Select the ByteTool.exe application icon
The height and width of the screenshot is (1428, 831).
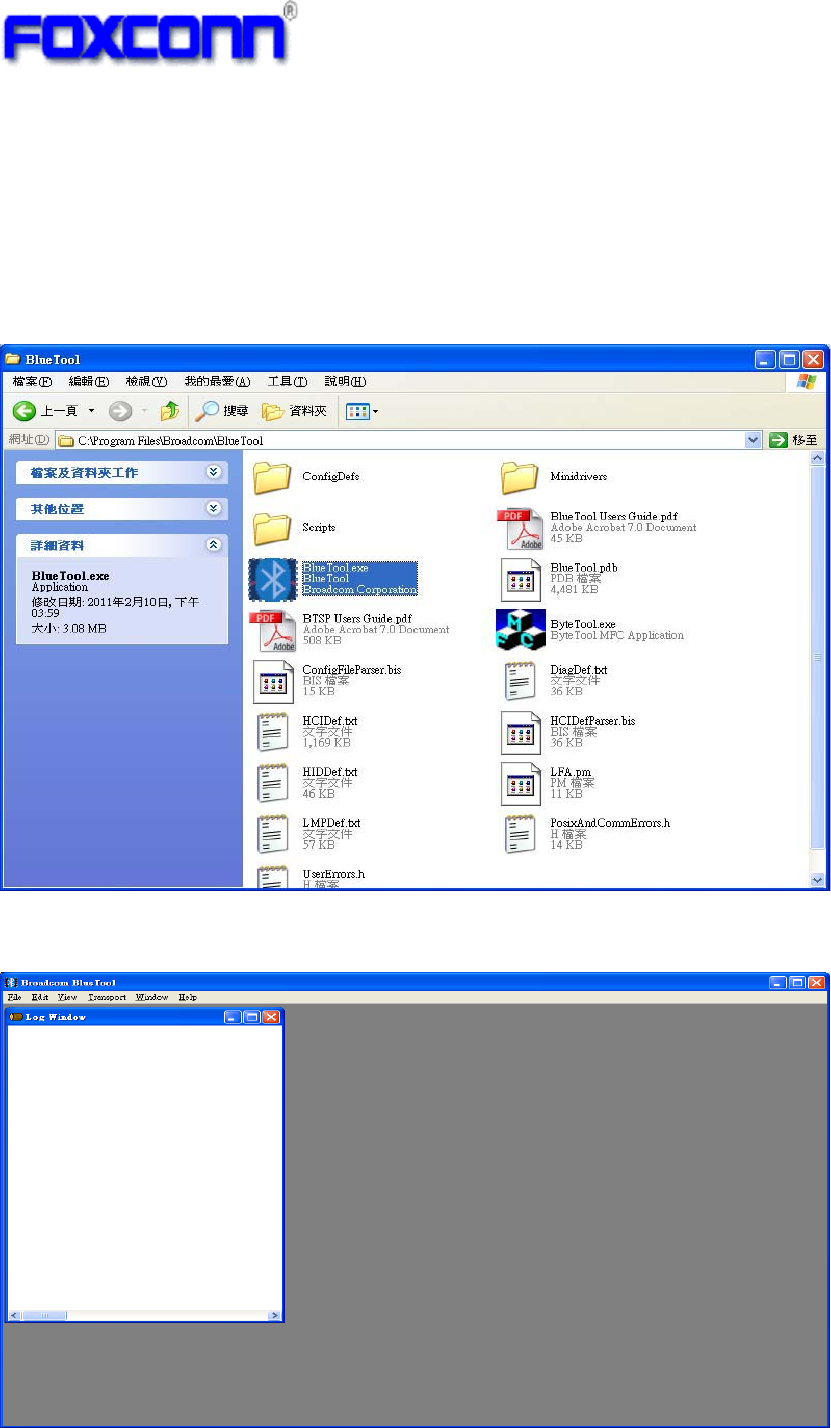coord(520,630)
